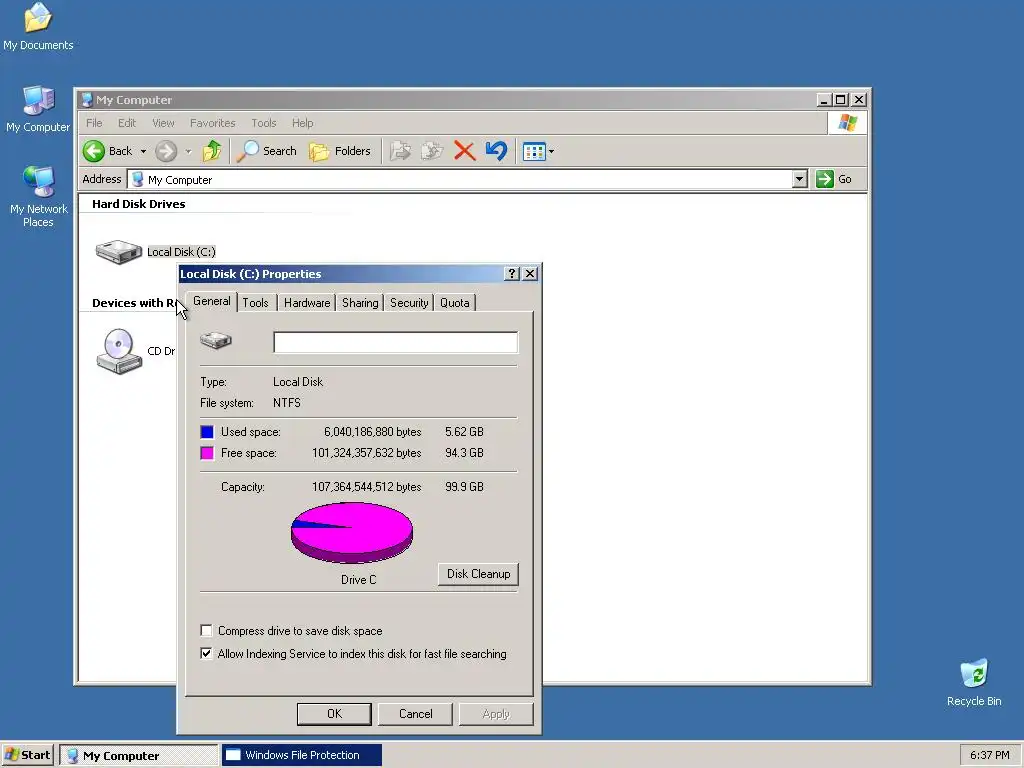Click the Move To folder icon
The width and height of the screenshot is (1024, 768).
400,151
